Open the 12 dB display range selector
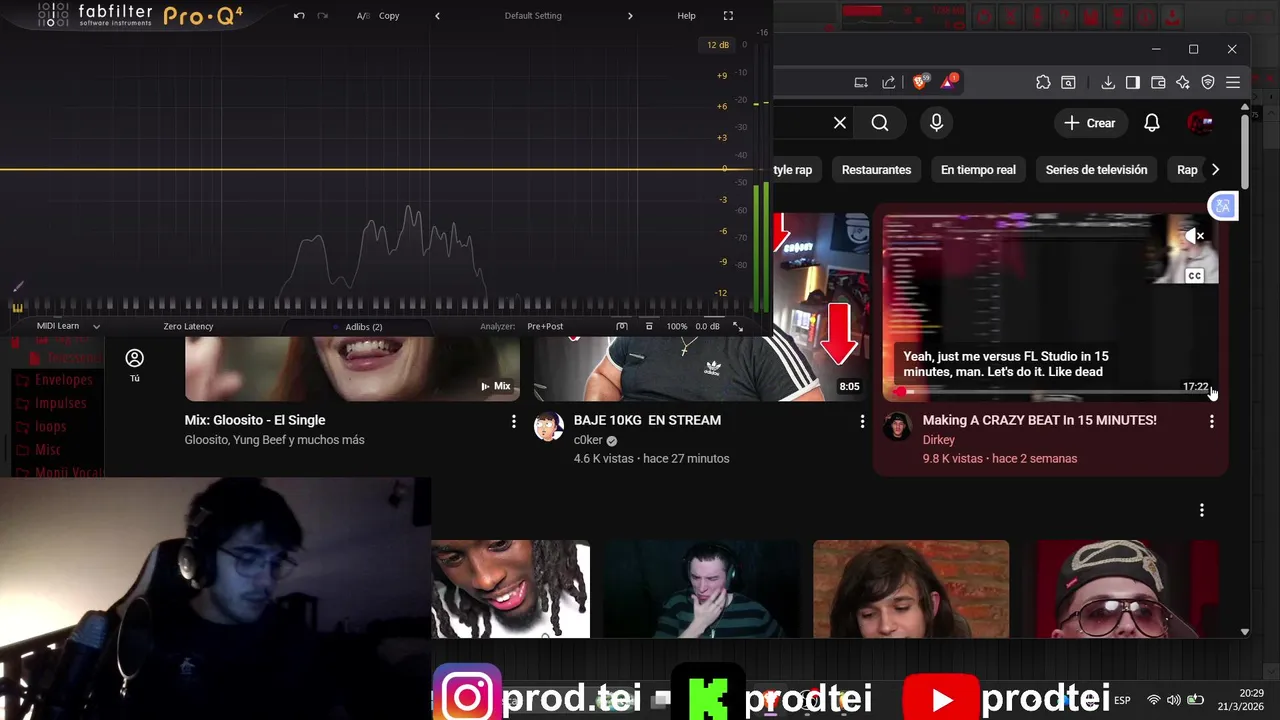 coord(718,45)
